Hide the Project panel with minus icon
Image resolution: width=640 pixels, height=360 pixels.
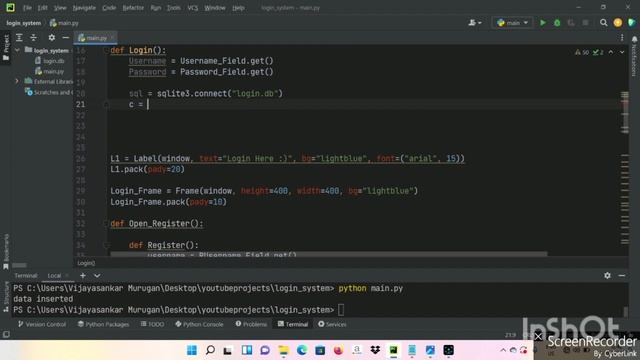tap(65, 38)
